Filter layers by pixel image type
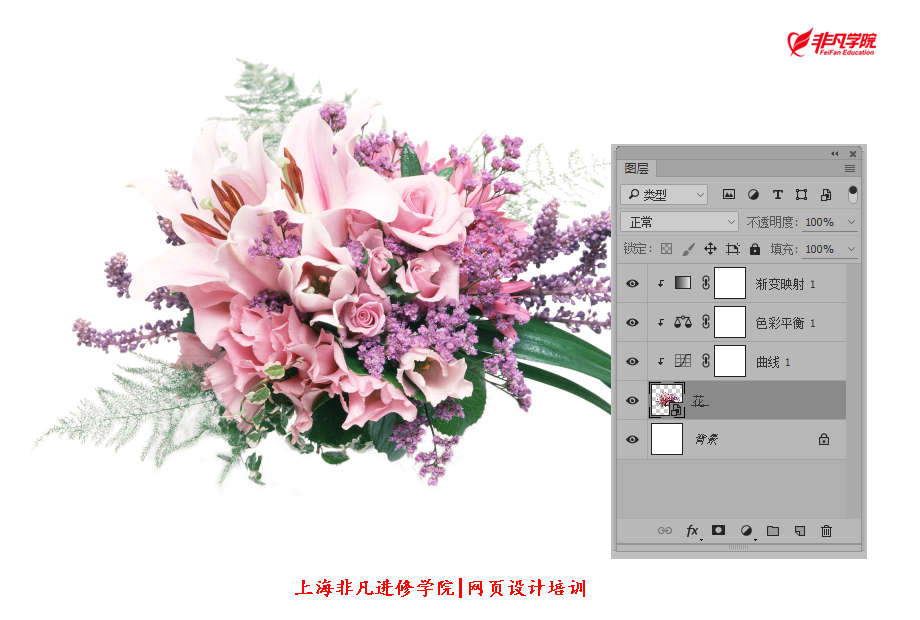The width and height of the screenshot is (920, 620). [729, 194]
